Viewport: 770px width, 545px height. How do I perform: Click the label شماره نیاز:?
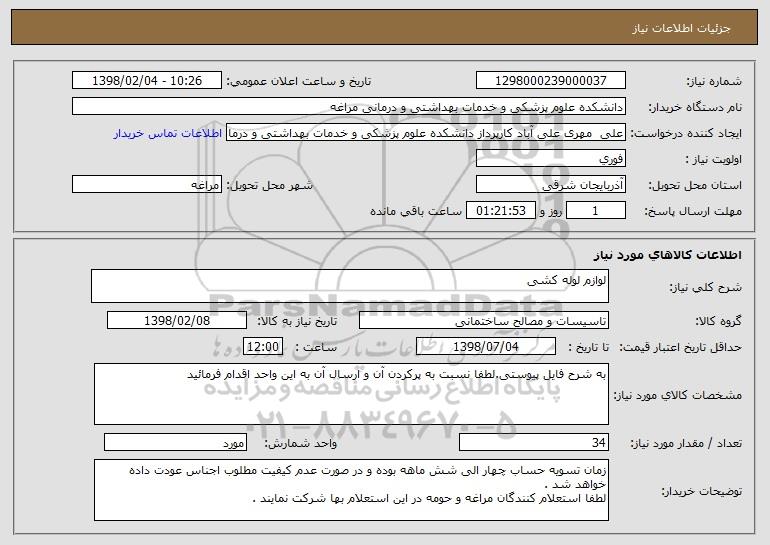tap(714, 82)
